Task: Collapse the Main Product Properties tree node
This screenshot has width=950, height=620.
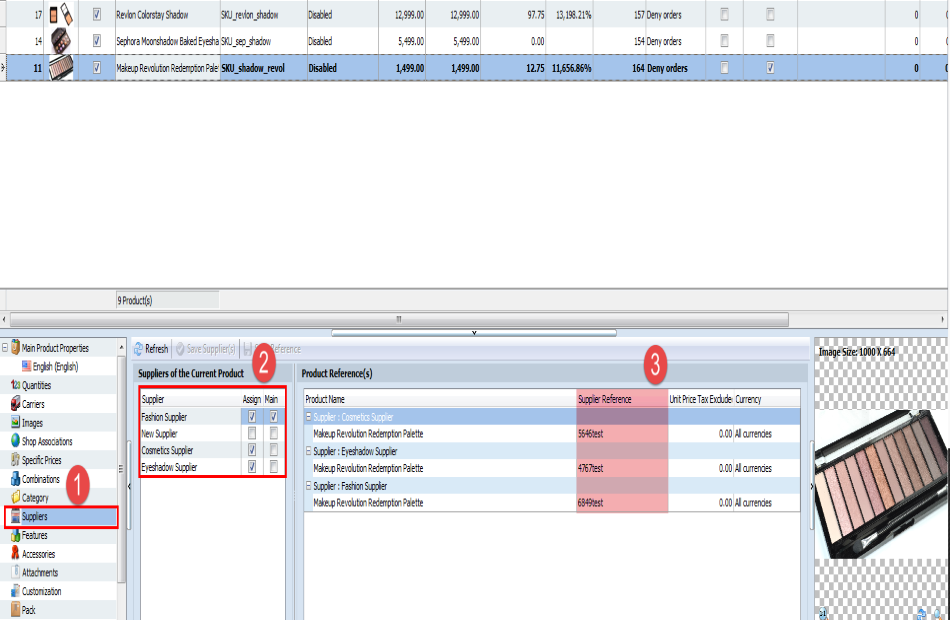Action: (5, 348)
